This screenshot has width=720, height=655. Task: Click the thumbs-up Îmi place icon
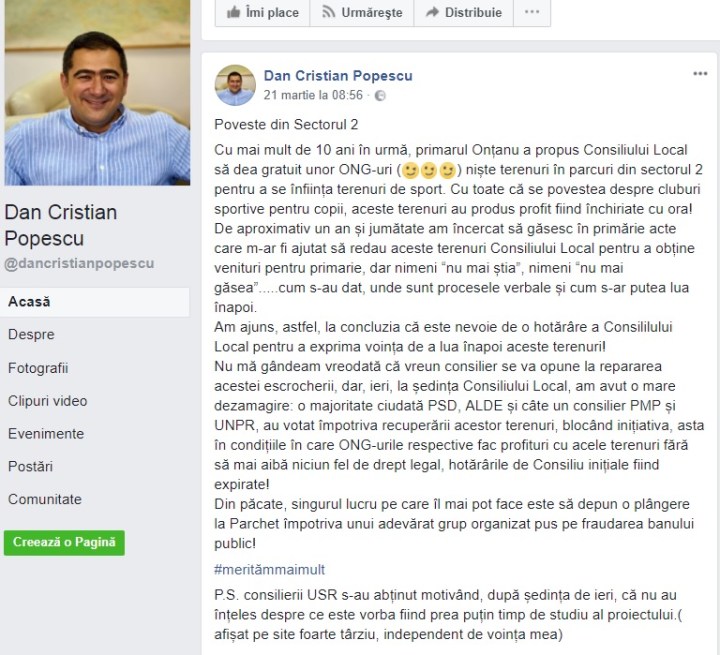(233, 12)
